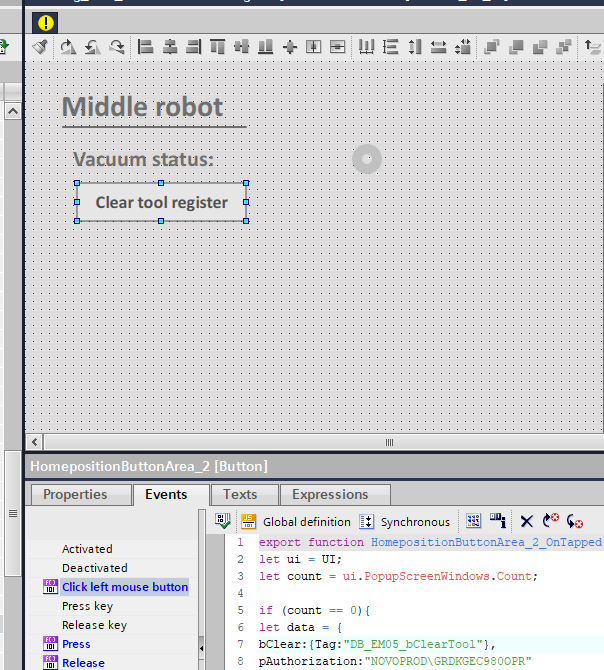The height and width of the screenshot is (670, 604).
Task: Align selected objects to the right
Action: [194, 47]
